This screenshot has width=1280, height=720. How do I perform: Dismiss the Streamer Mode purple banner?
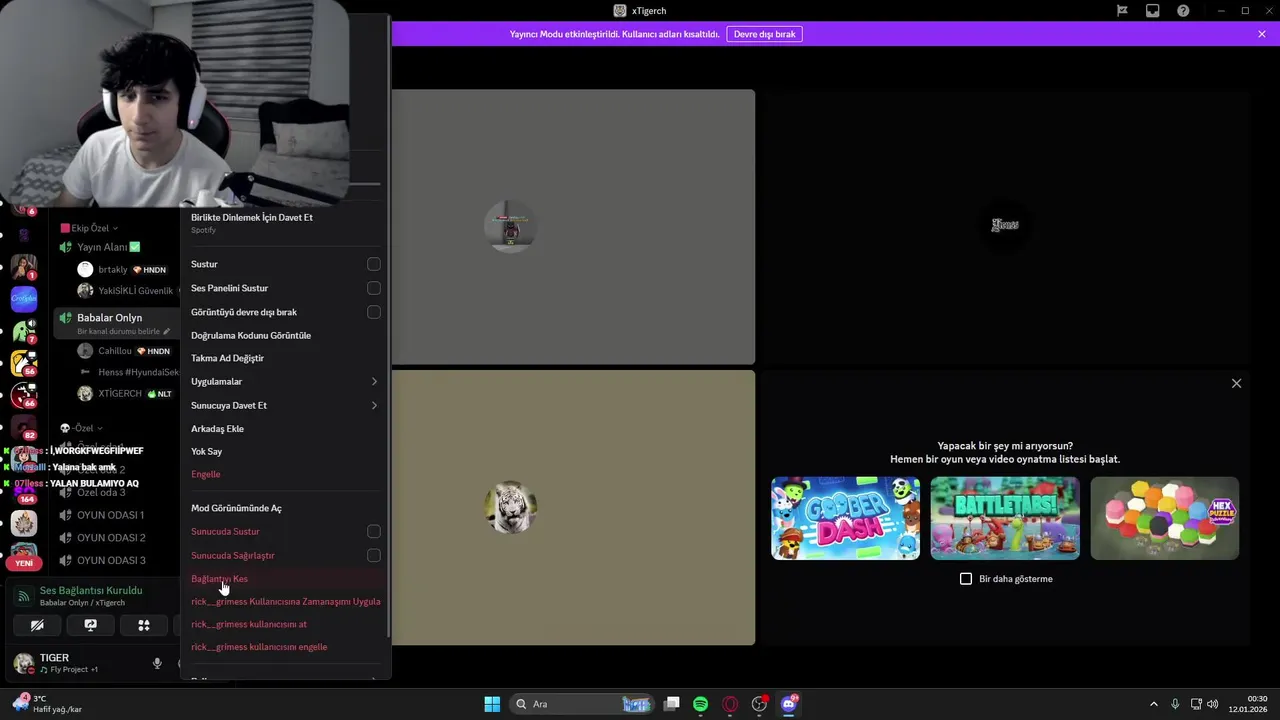click(x=1262, y=34)
